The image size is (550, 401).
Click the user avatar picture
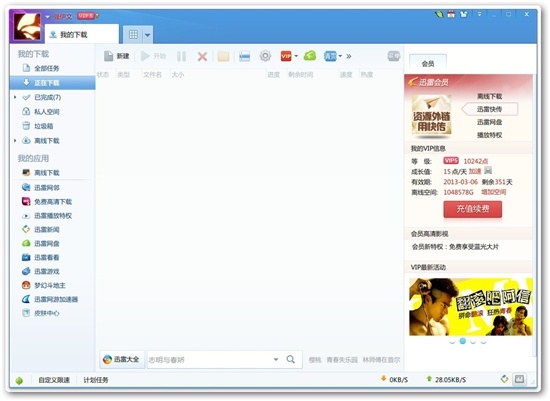coord(26,27)
